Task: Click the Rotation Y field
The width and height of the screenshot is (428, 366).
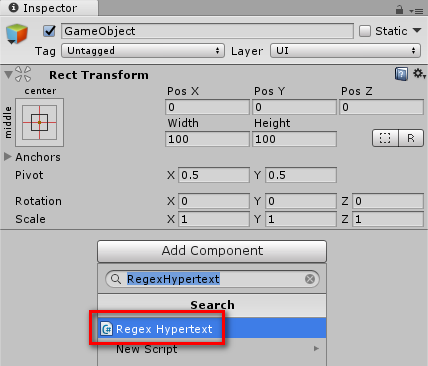Action: click(x=301, y=201)
